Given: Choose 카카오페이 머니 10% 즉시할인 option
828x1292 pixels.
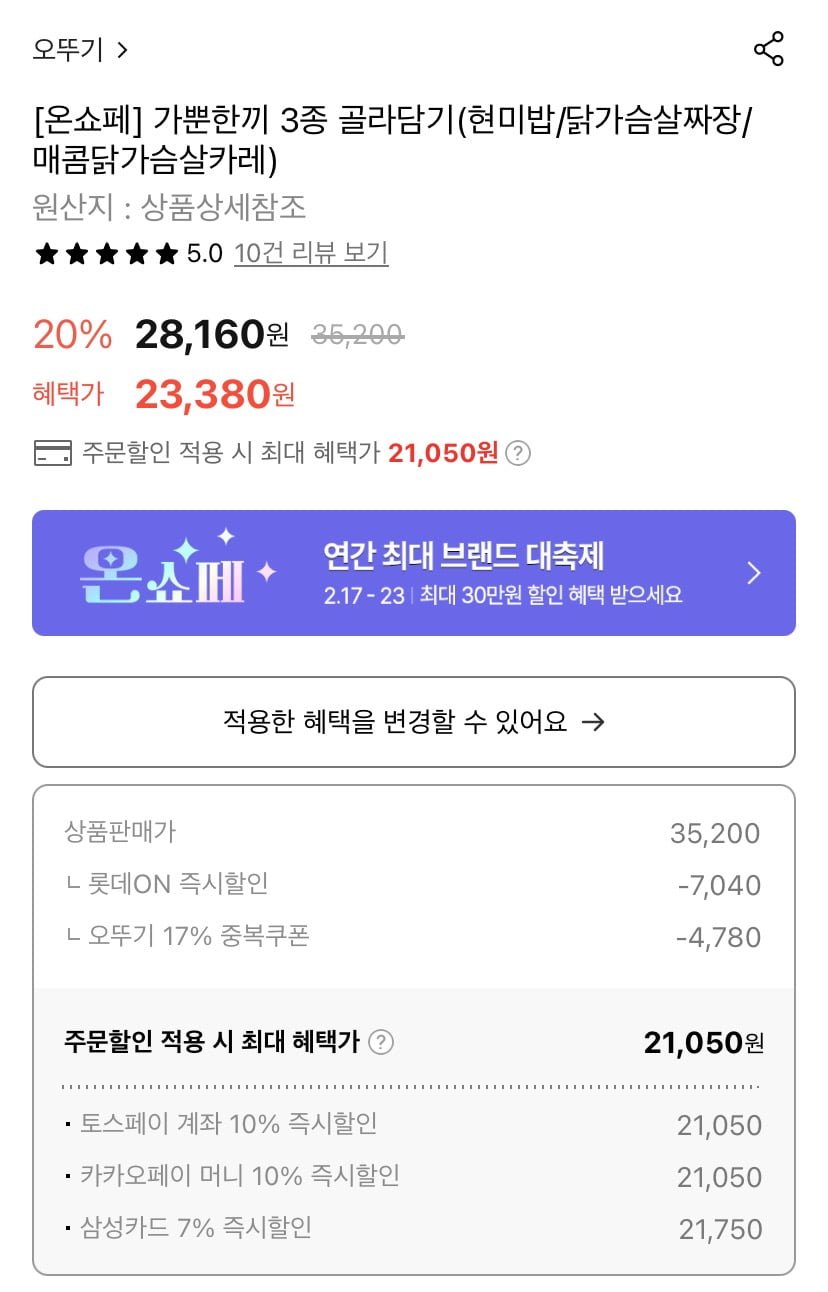Looking at the screenshot, I should 240,1176.
